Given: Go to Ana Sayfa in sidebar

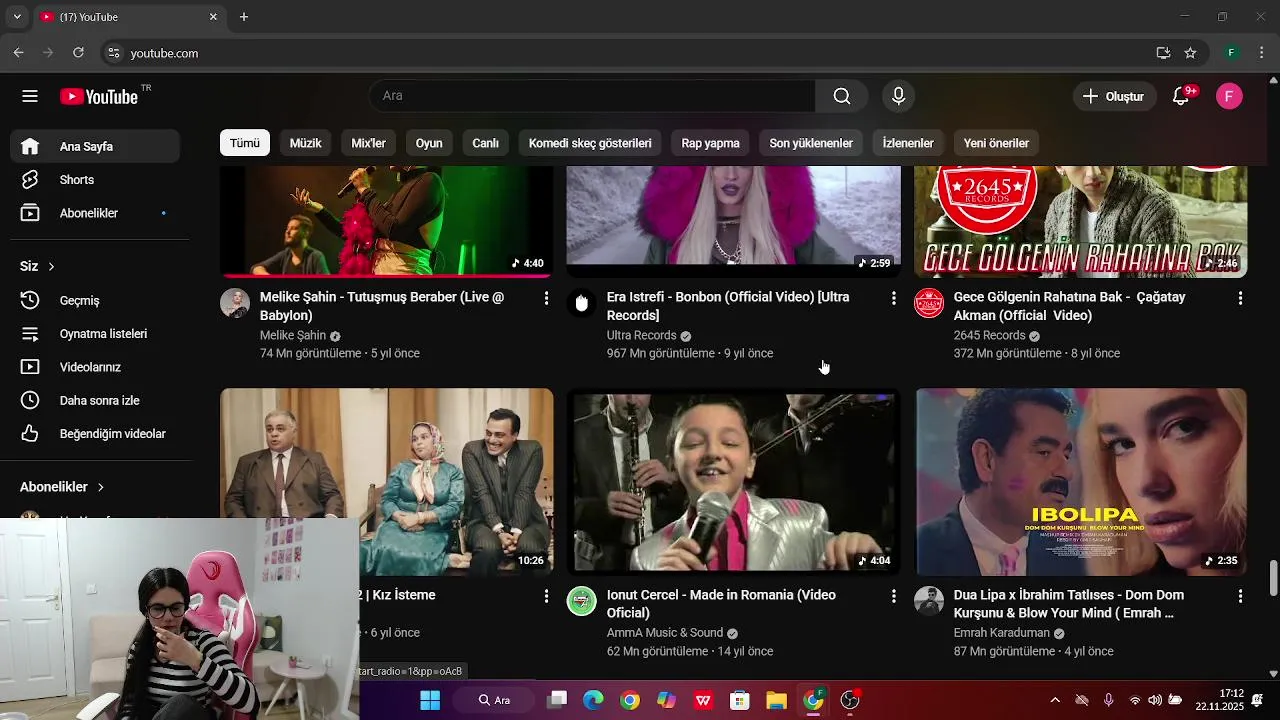Looking at the screenshot, I should (x=95, y=146).
